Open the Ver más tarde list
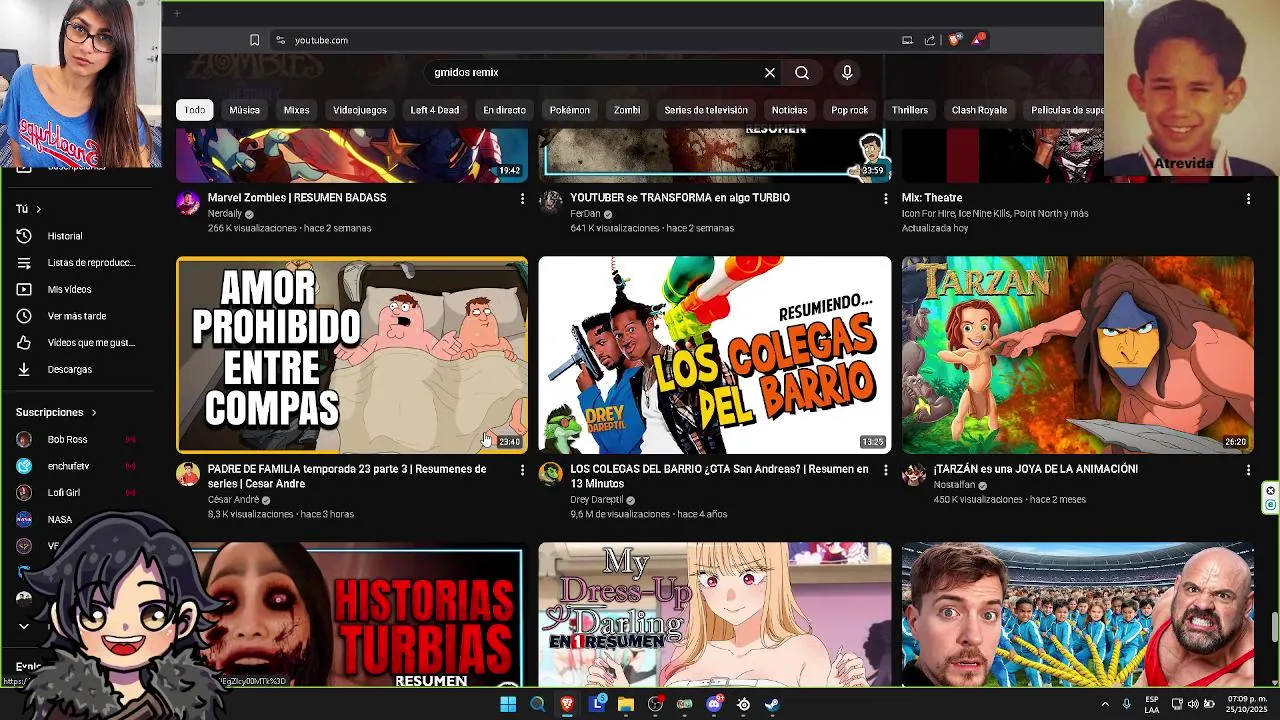 coord(76,316)
